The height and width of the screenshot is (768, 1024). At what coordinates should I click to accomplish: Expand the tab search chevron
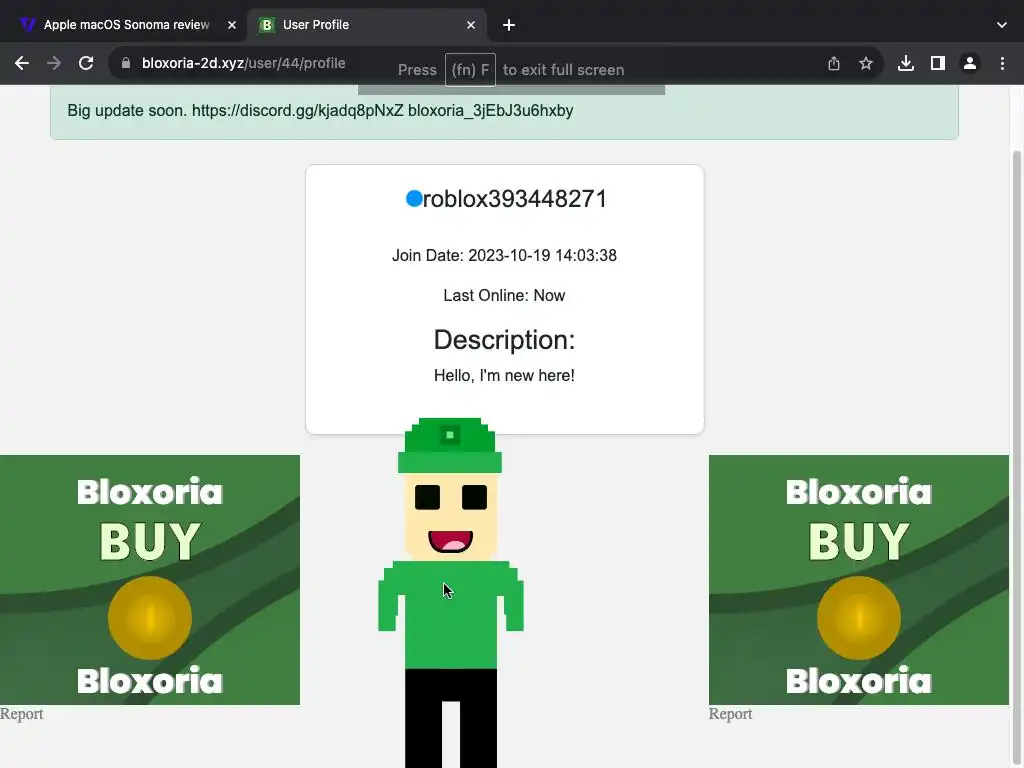click(1002, 25)
